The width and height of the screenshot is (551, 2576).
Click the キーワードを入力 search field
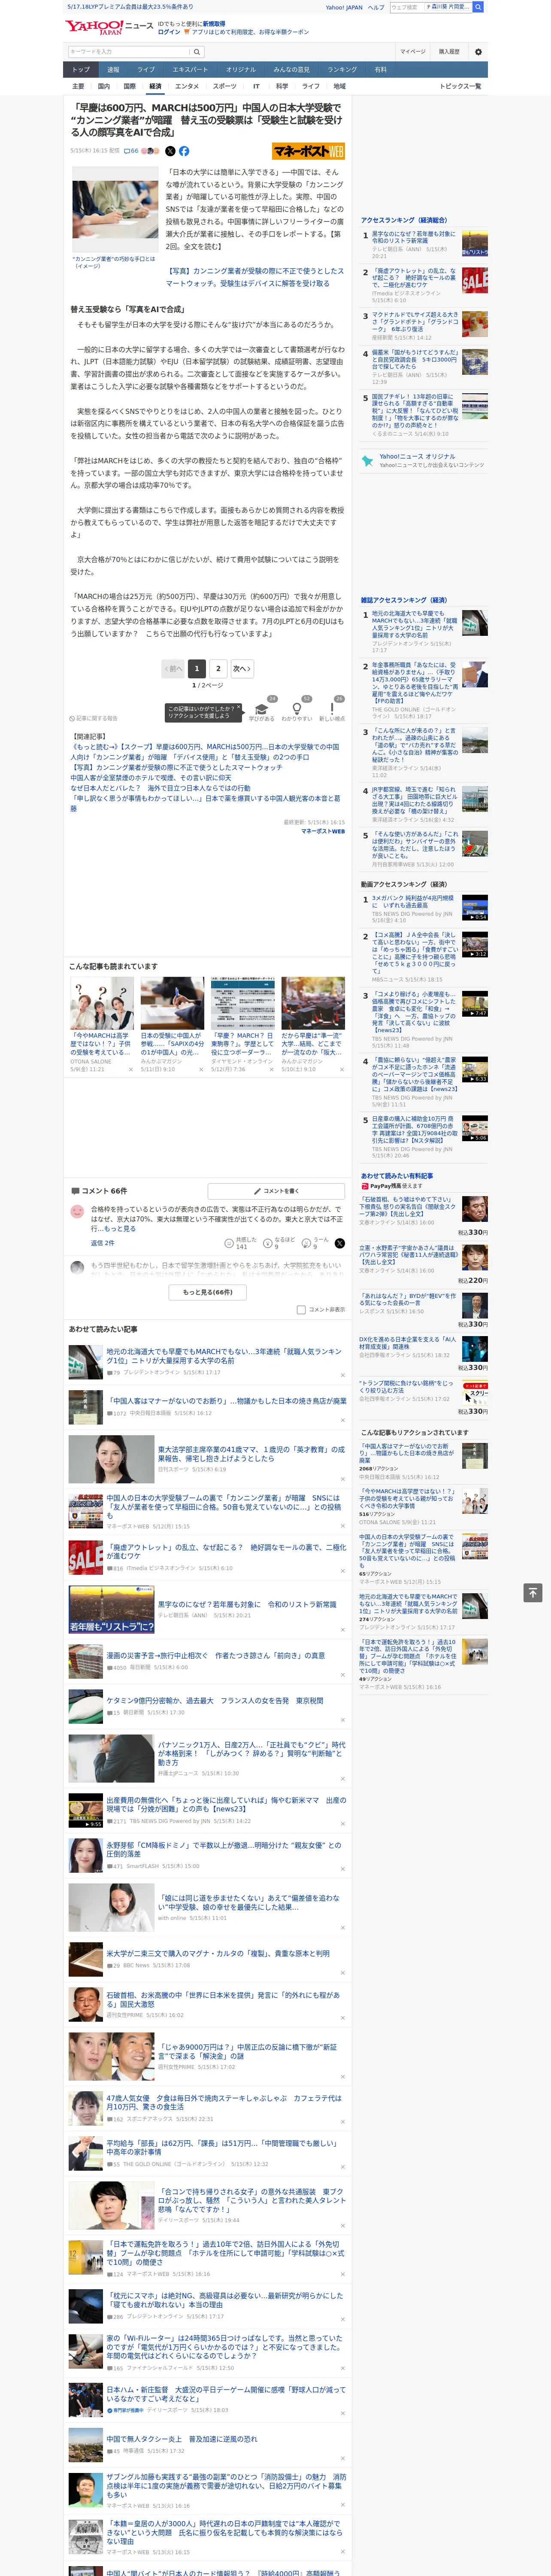coord(129,52)
